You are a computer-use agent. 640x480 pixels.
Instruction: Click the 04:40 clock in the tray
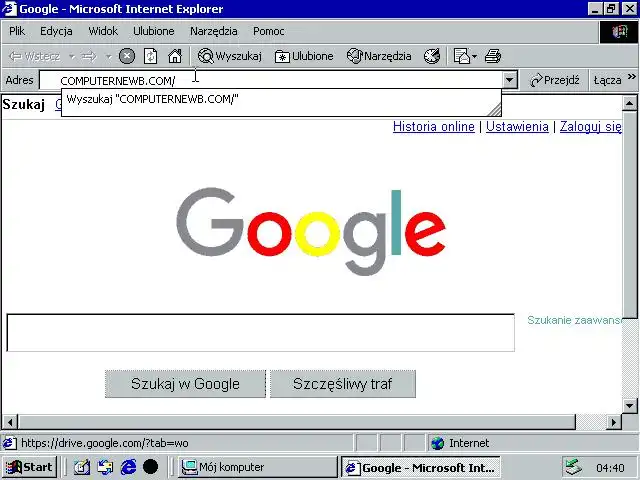pyautogui.click(x=610, y=468)
